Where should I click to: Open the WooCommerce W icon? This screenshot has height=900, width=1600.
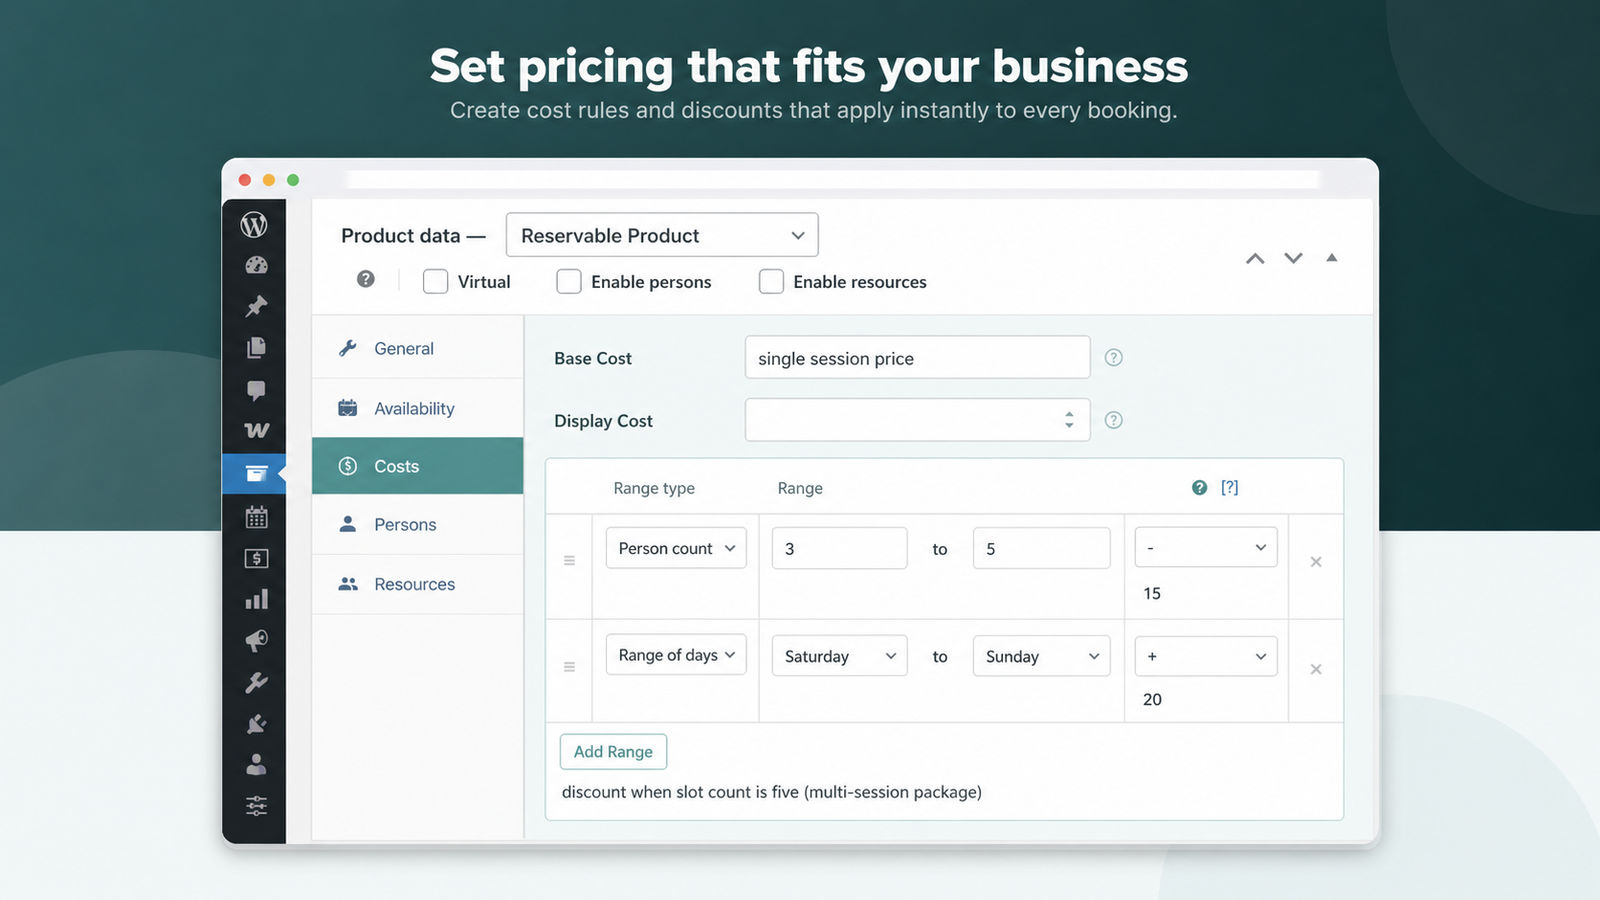click(256, 430)
